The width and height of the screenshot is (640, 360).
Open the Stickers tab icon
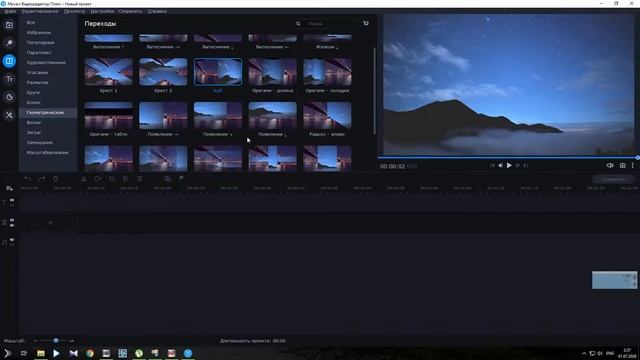(9, 97)
